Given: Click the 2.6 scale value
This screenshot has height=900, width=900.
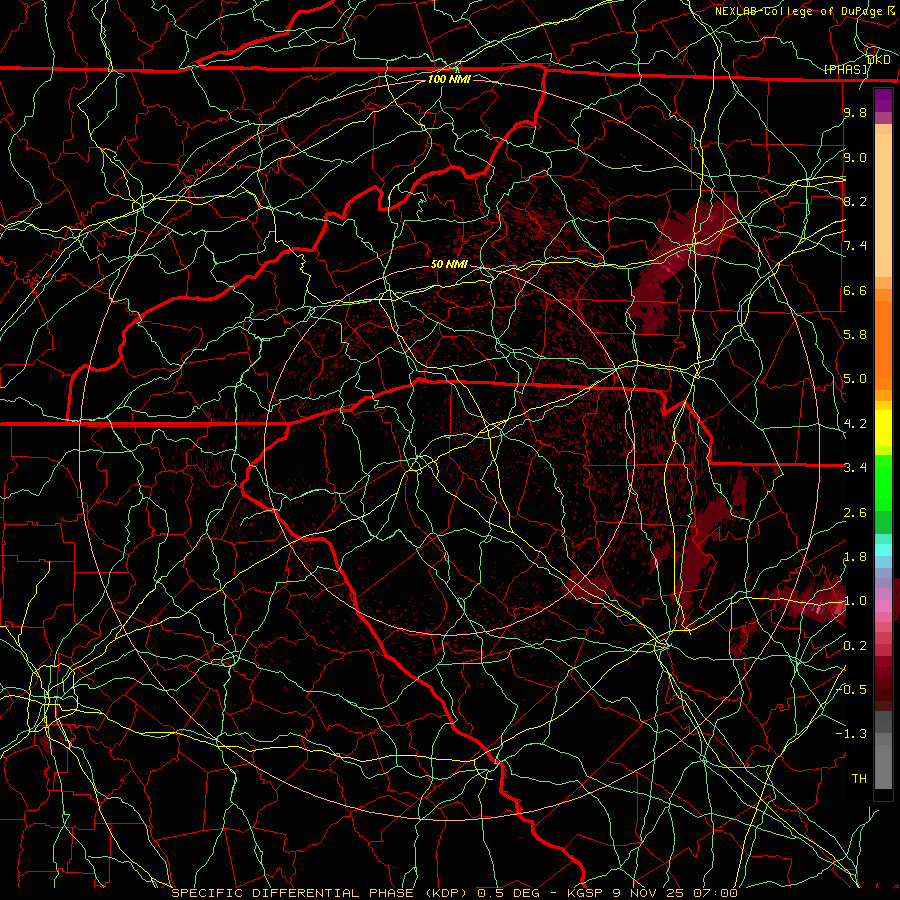Looking at the screenshot, I should click(855, 513).
